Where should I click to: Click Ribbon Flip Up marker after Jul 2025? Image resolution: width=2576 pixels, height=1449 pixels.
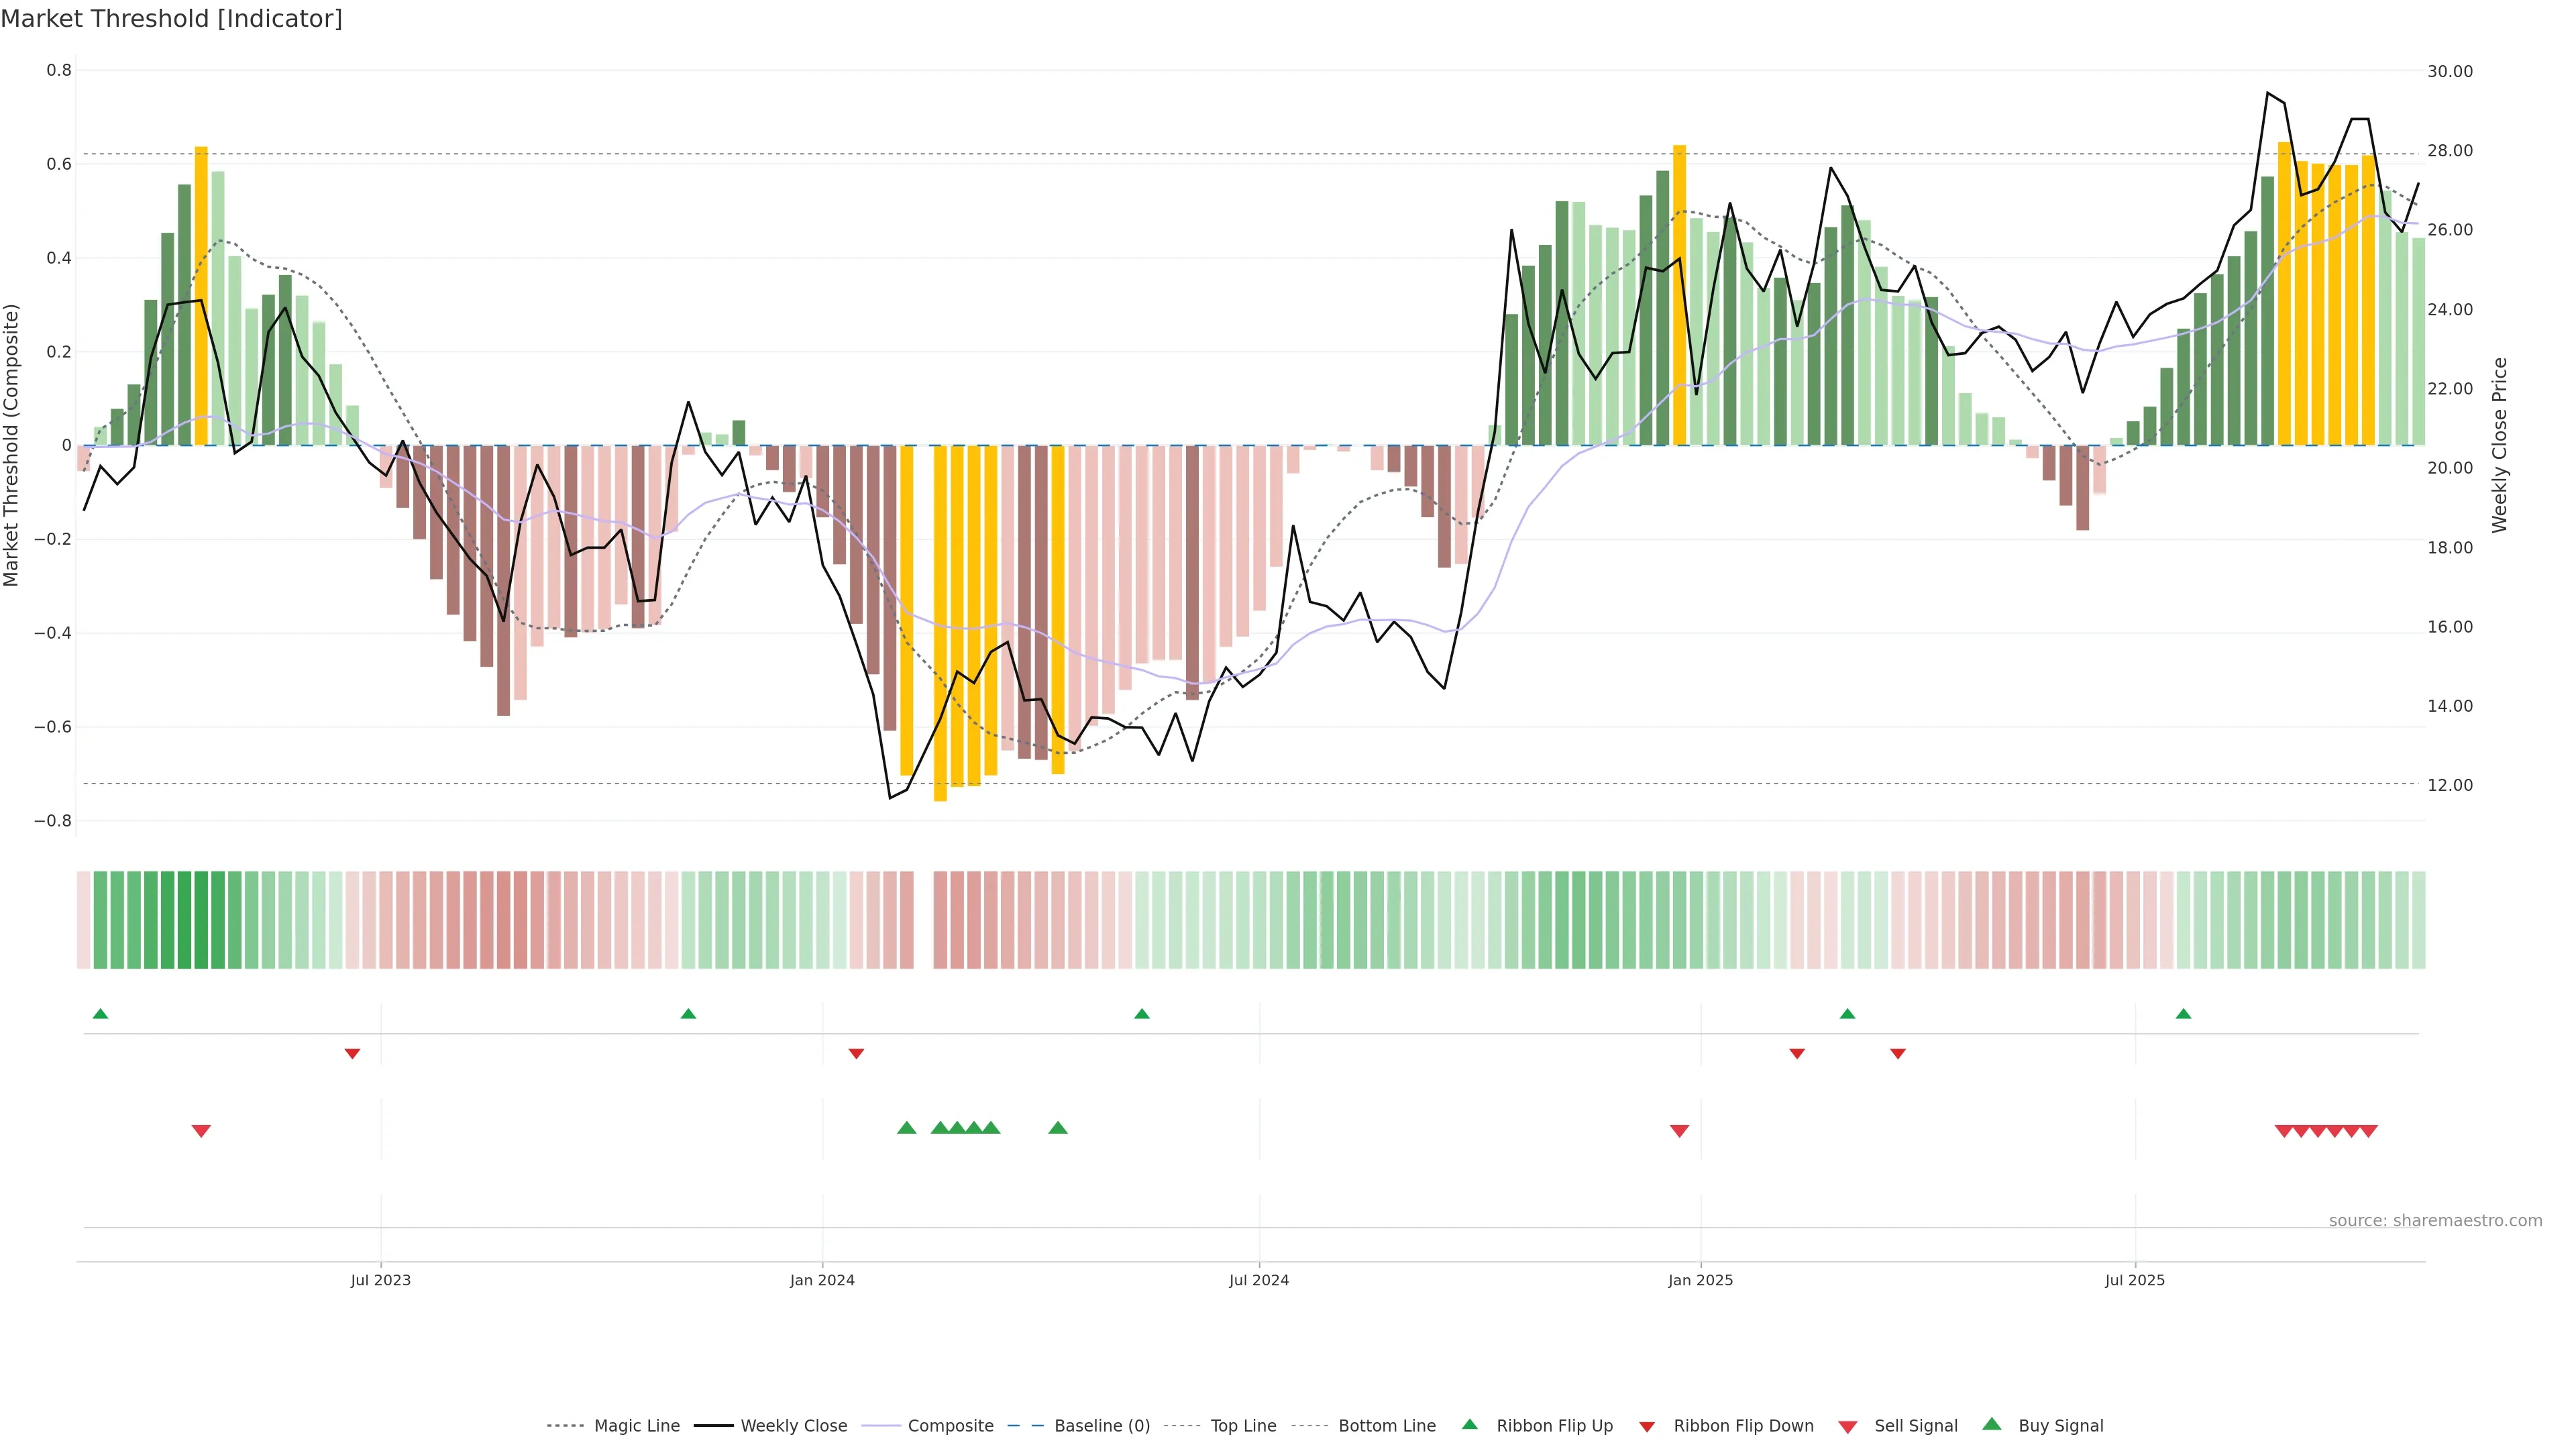pos(2183,1014)
